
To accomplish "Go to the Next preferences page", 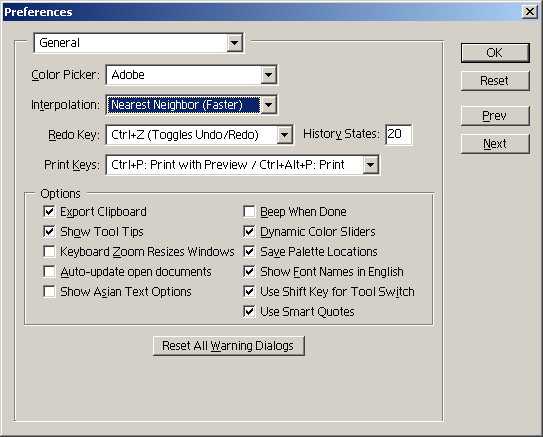I will [x=495, y=144].
